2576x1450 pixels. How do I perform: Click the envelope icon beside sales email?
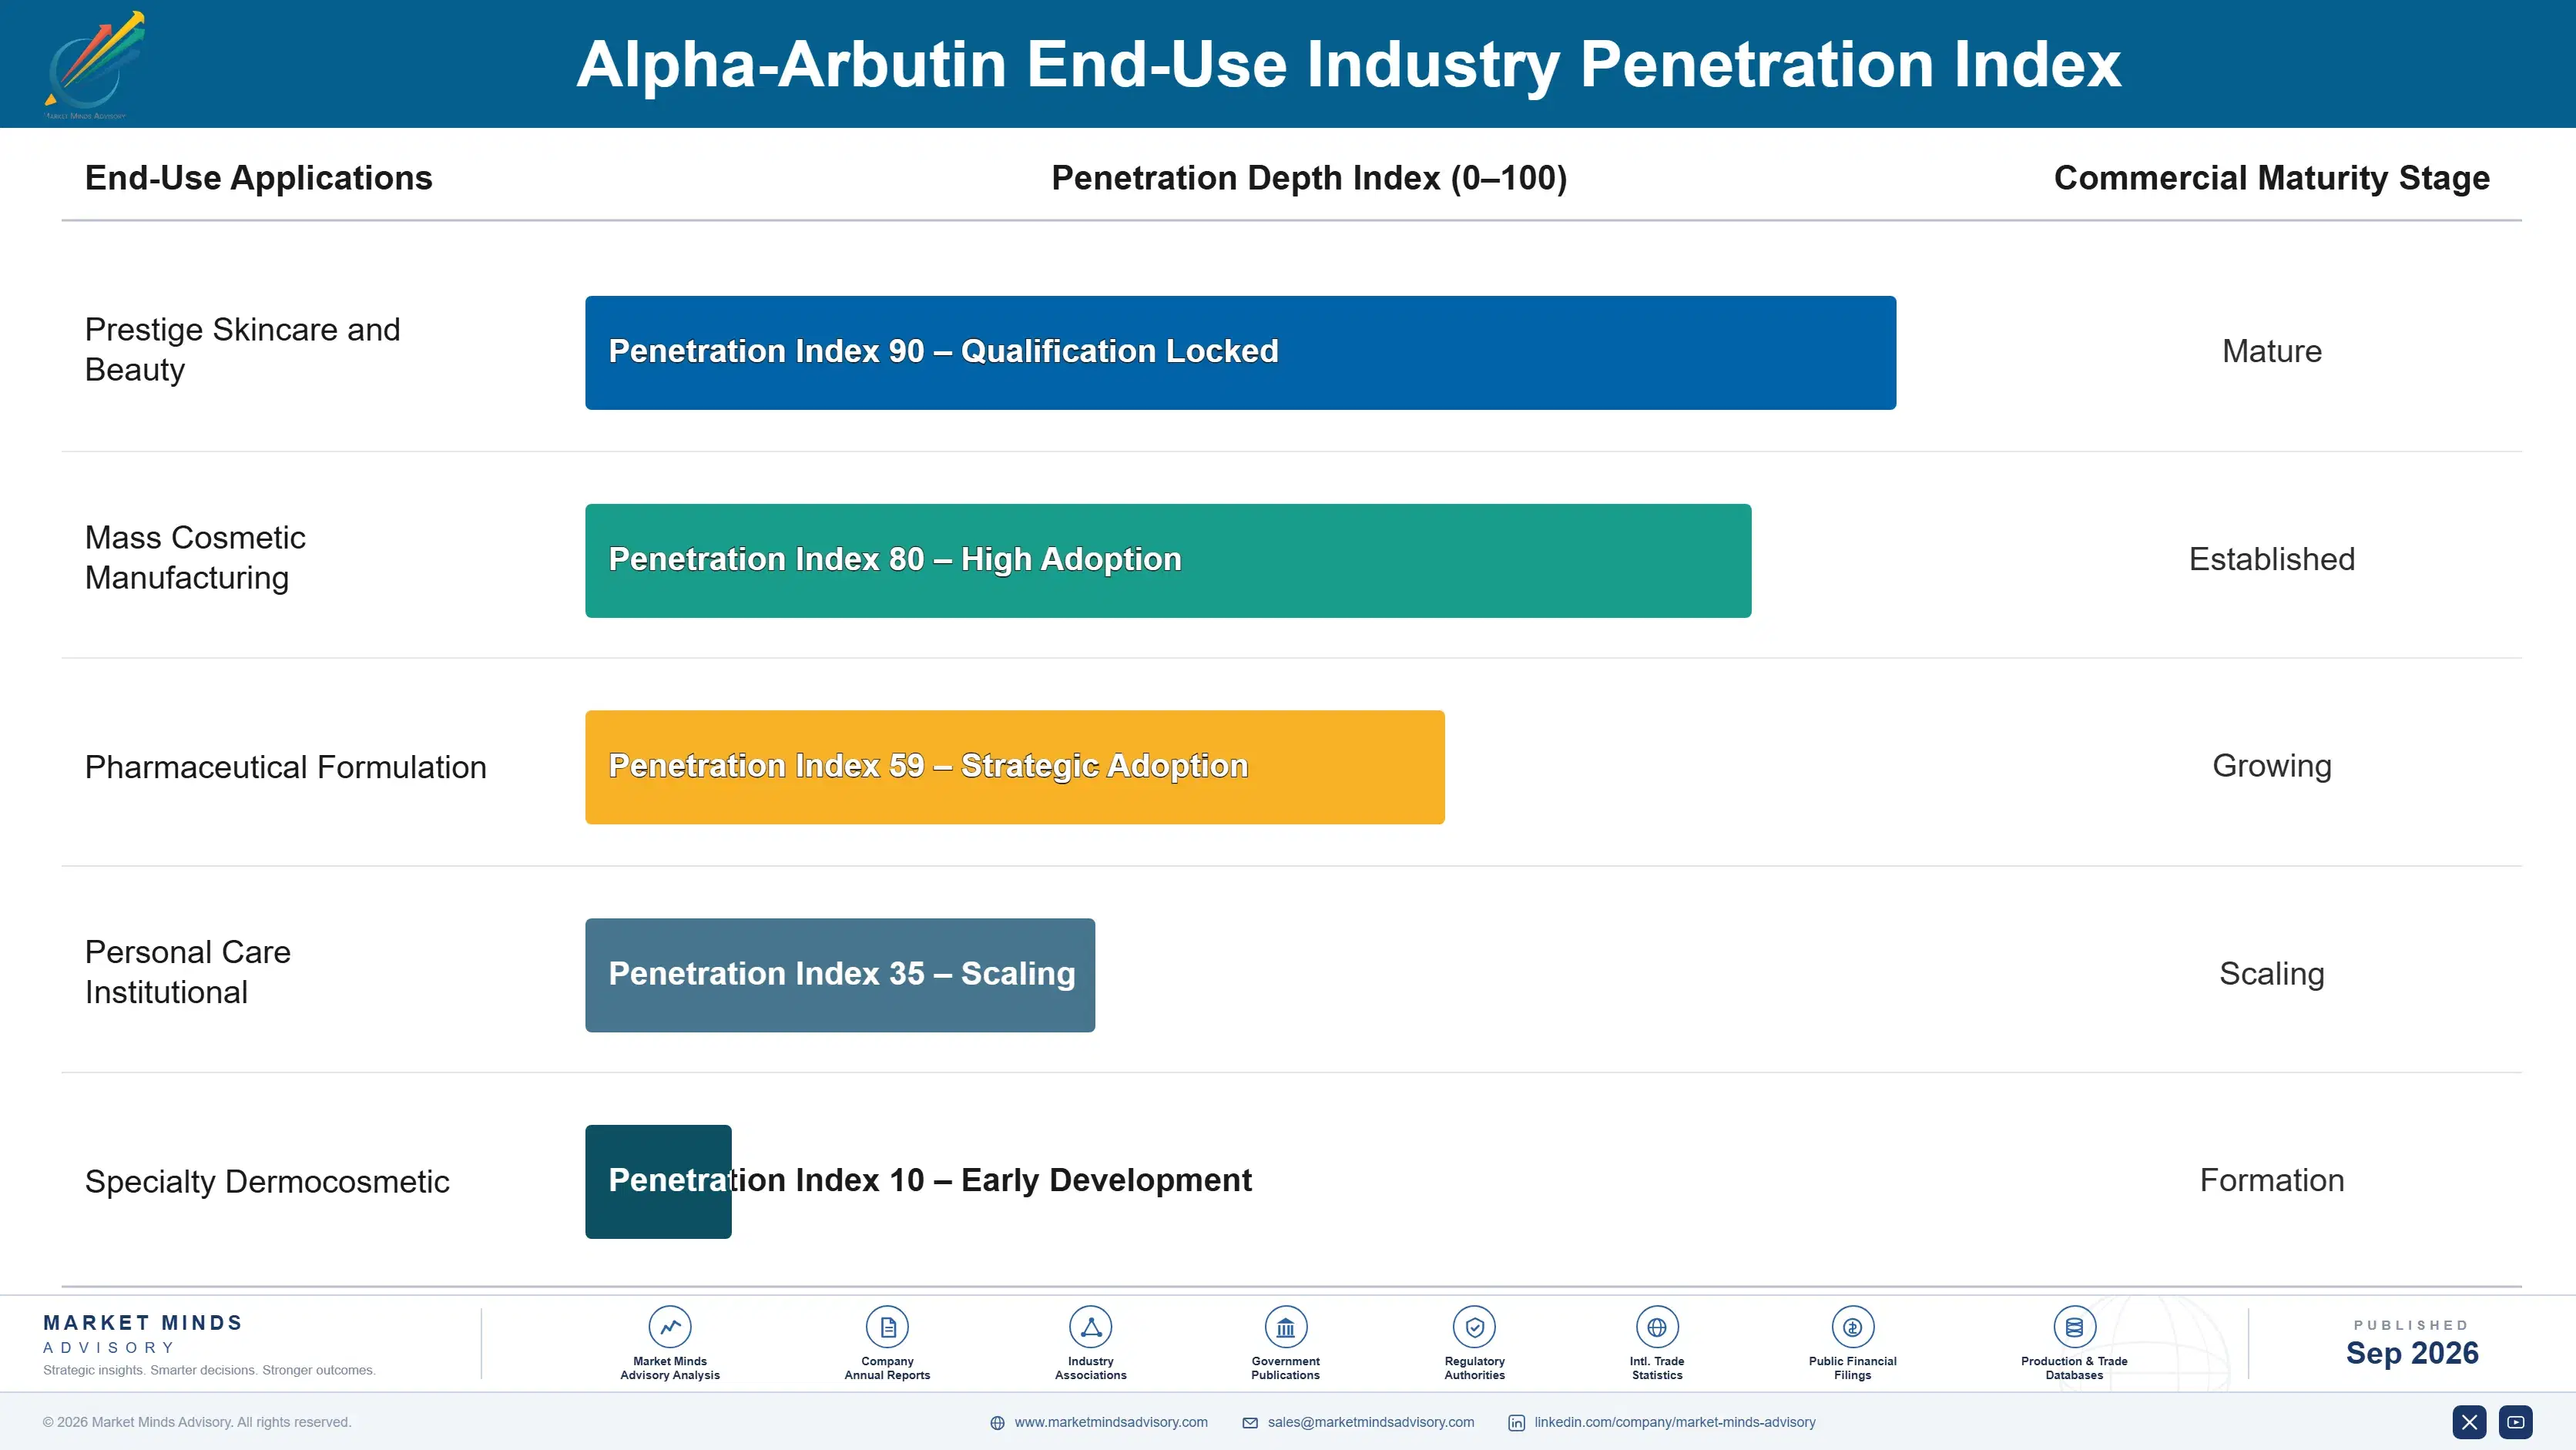pyautogui.click(x=1250, y=1423)
